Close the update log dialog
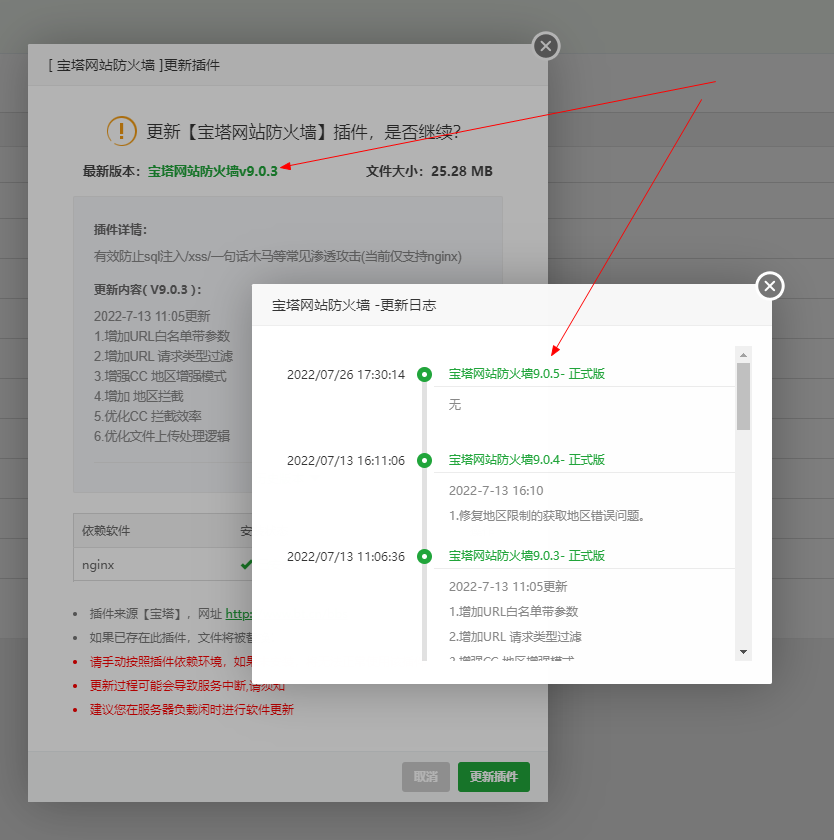The image size is (834, 840). tap(770, 286)
